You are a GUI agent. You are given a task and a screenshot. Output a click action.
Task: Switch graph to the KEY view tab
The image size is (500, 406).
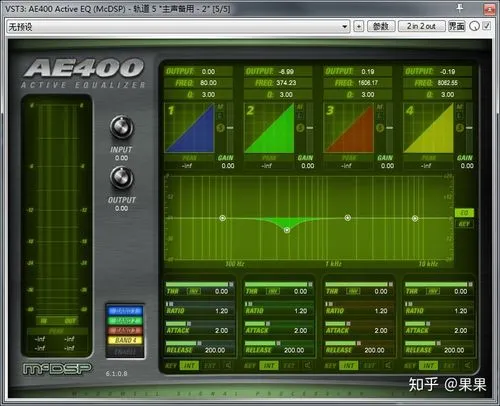pyautogui.click(x=464, y=224)
